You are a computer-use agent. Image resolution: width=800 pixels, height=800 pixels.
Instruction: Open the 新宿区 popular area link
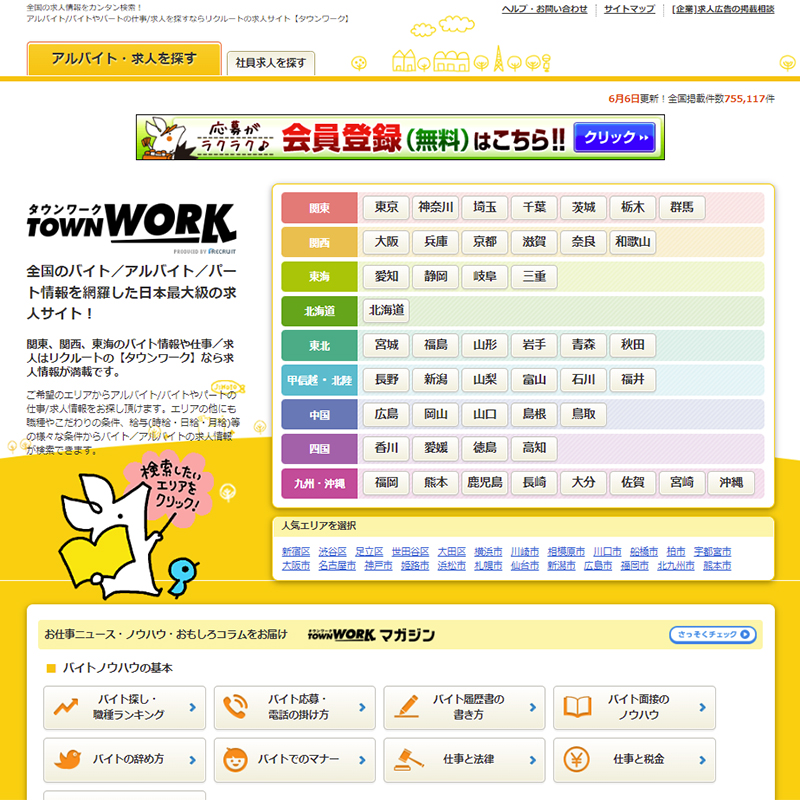296,552
